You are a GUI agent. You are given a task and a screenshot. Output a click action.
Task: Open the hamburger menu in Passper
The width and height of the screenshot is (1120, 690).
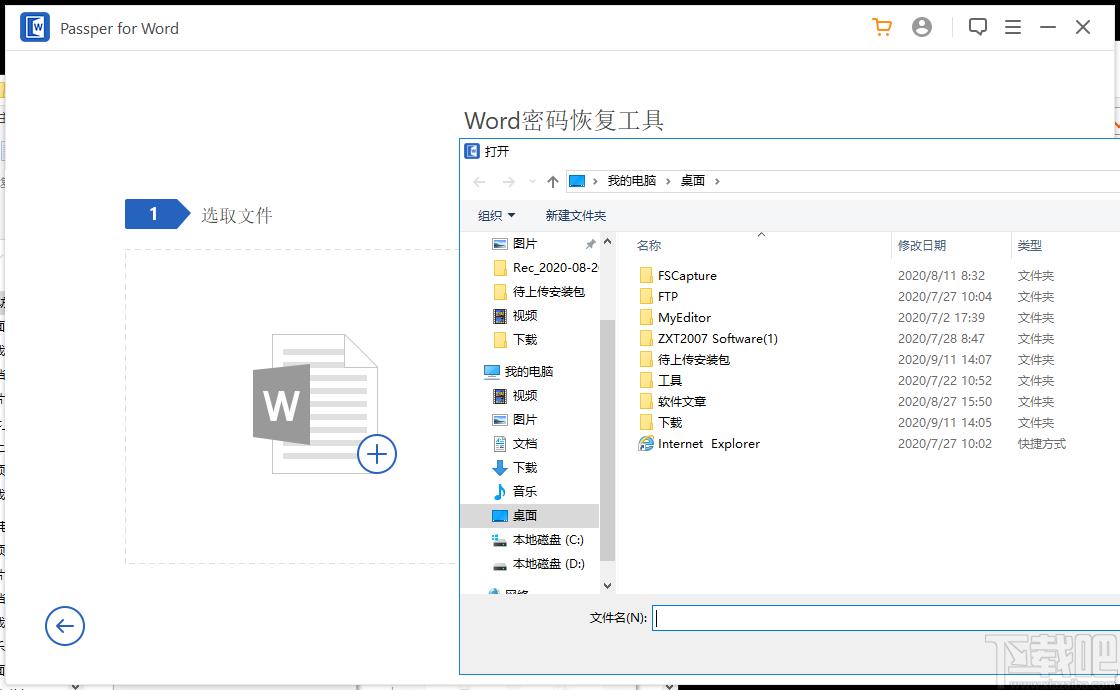[1013, 27]
